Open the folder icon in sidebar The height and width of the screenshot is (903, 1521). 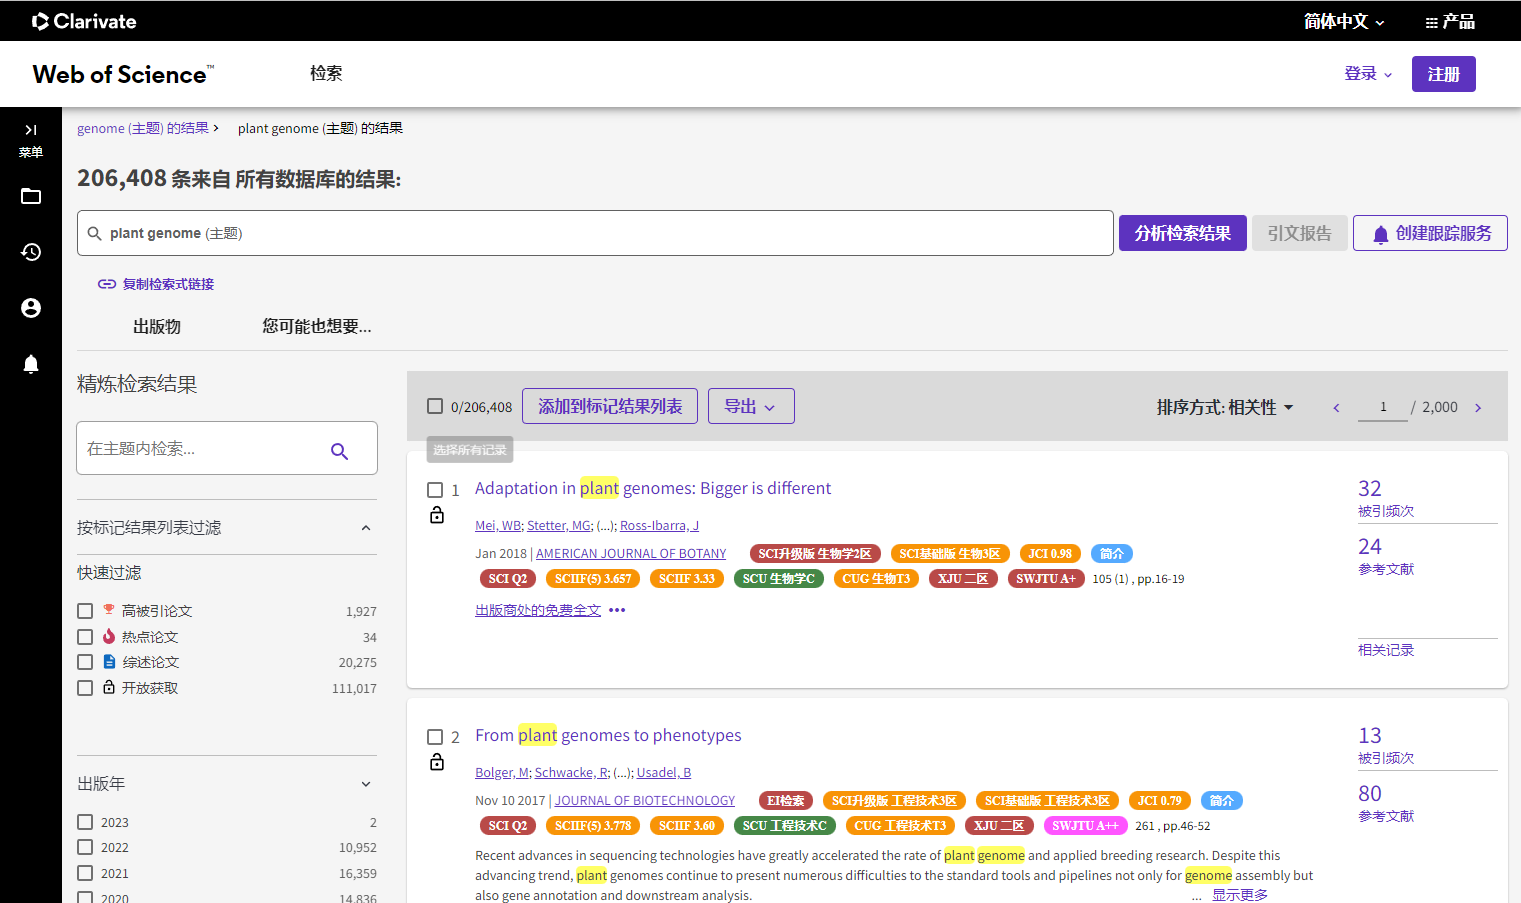(x=31, y=196)
